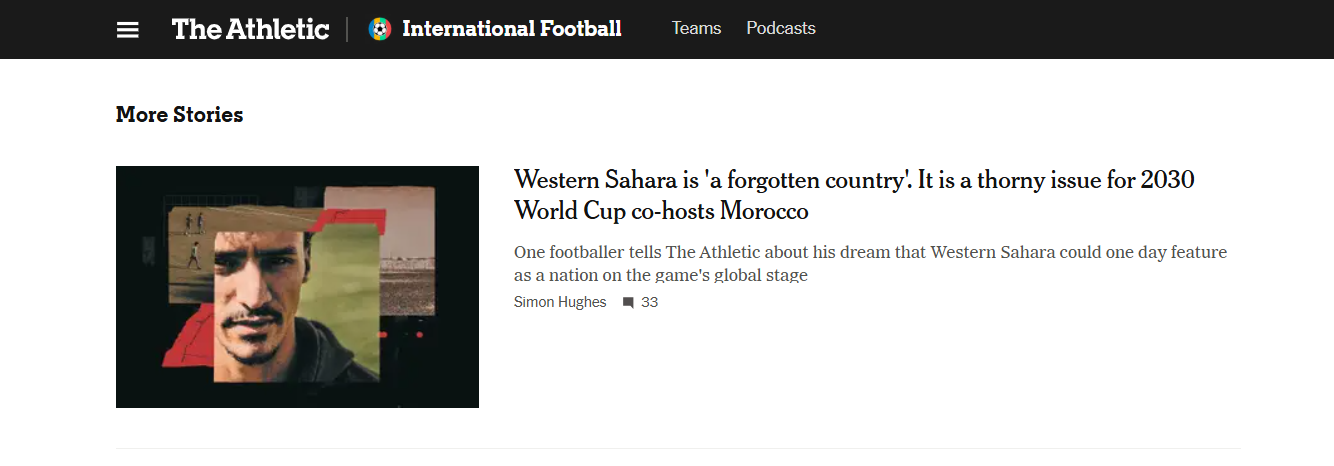
Task: Click "World Cup co-hosts Morocco" headline line
Action: pyautogui.click(x=660, y=212)
